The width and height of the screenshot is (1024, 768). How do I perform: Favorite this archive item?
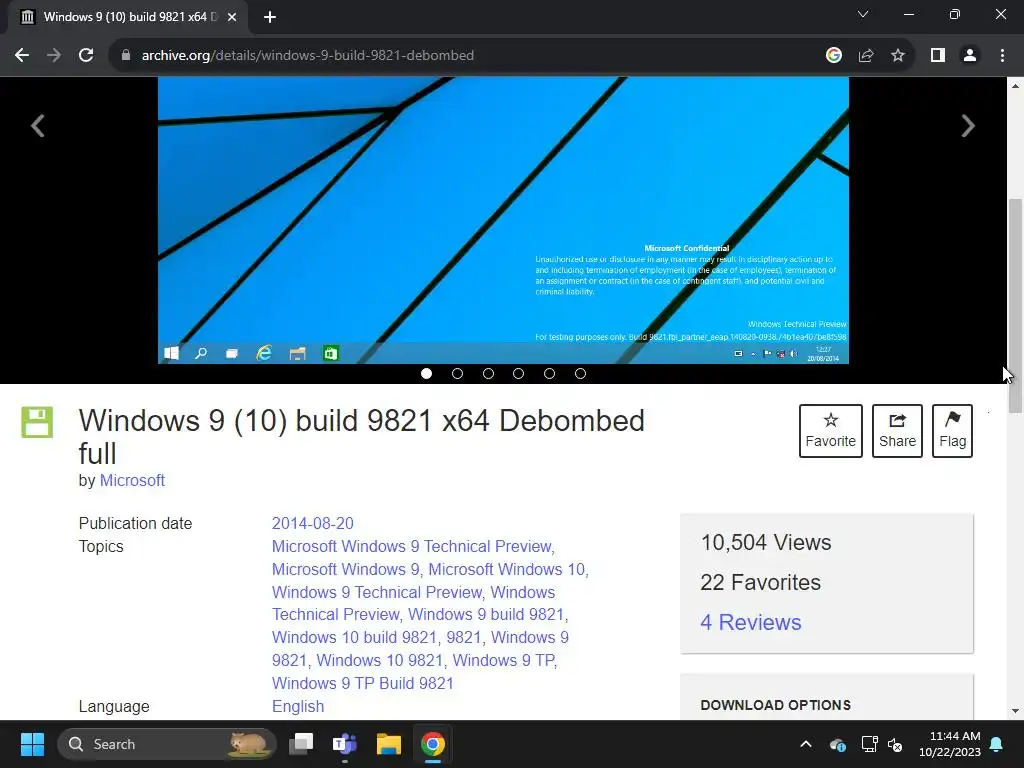pos(831,431)
